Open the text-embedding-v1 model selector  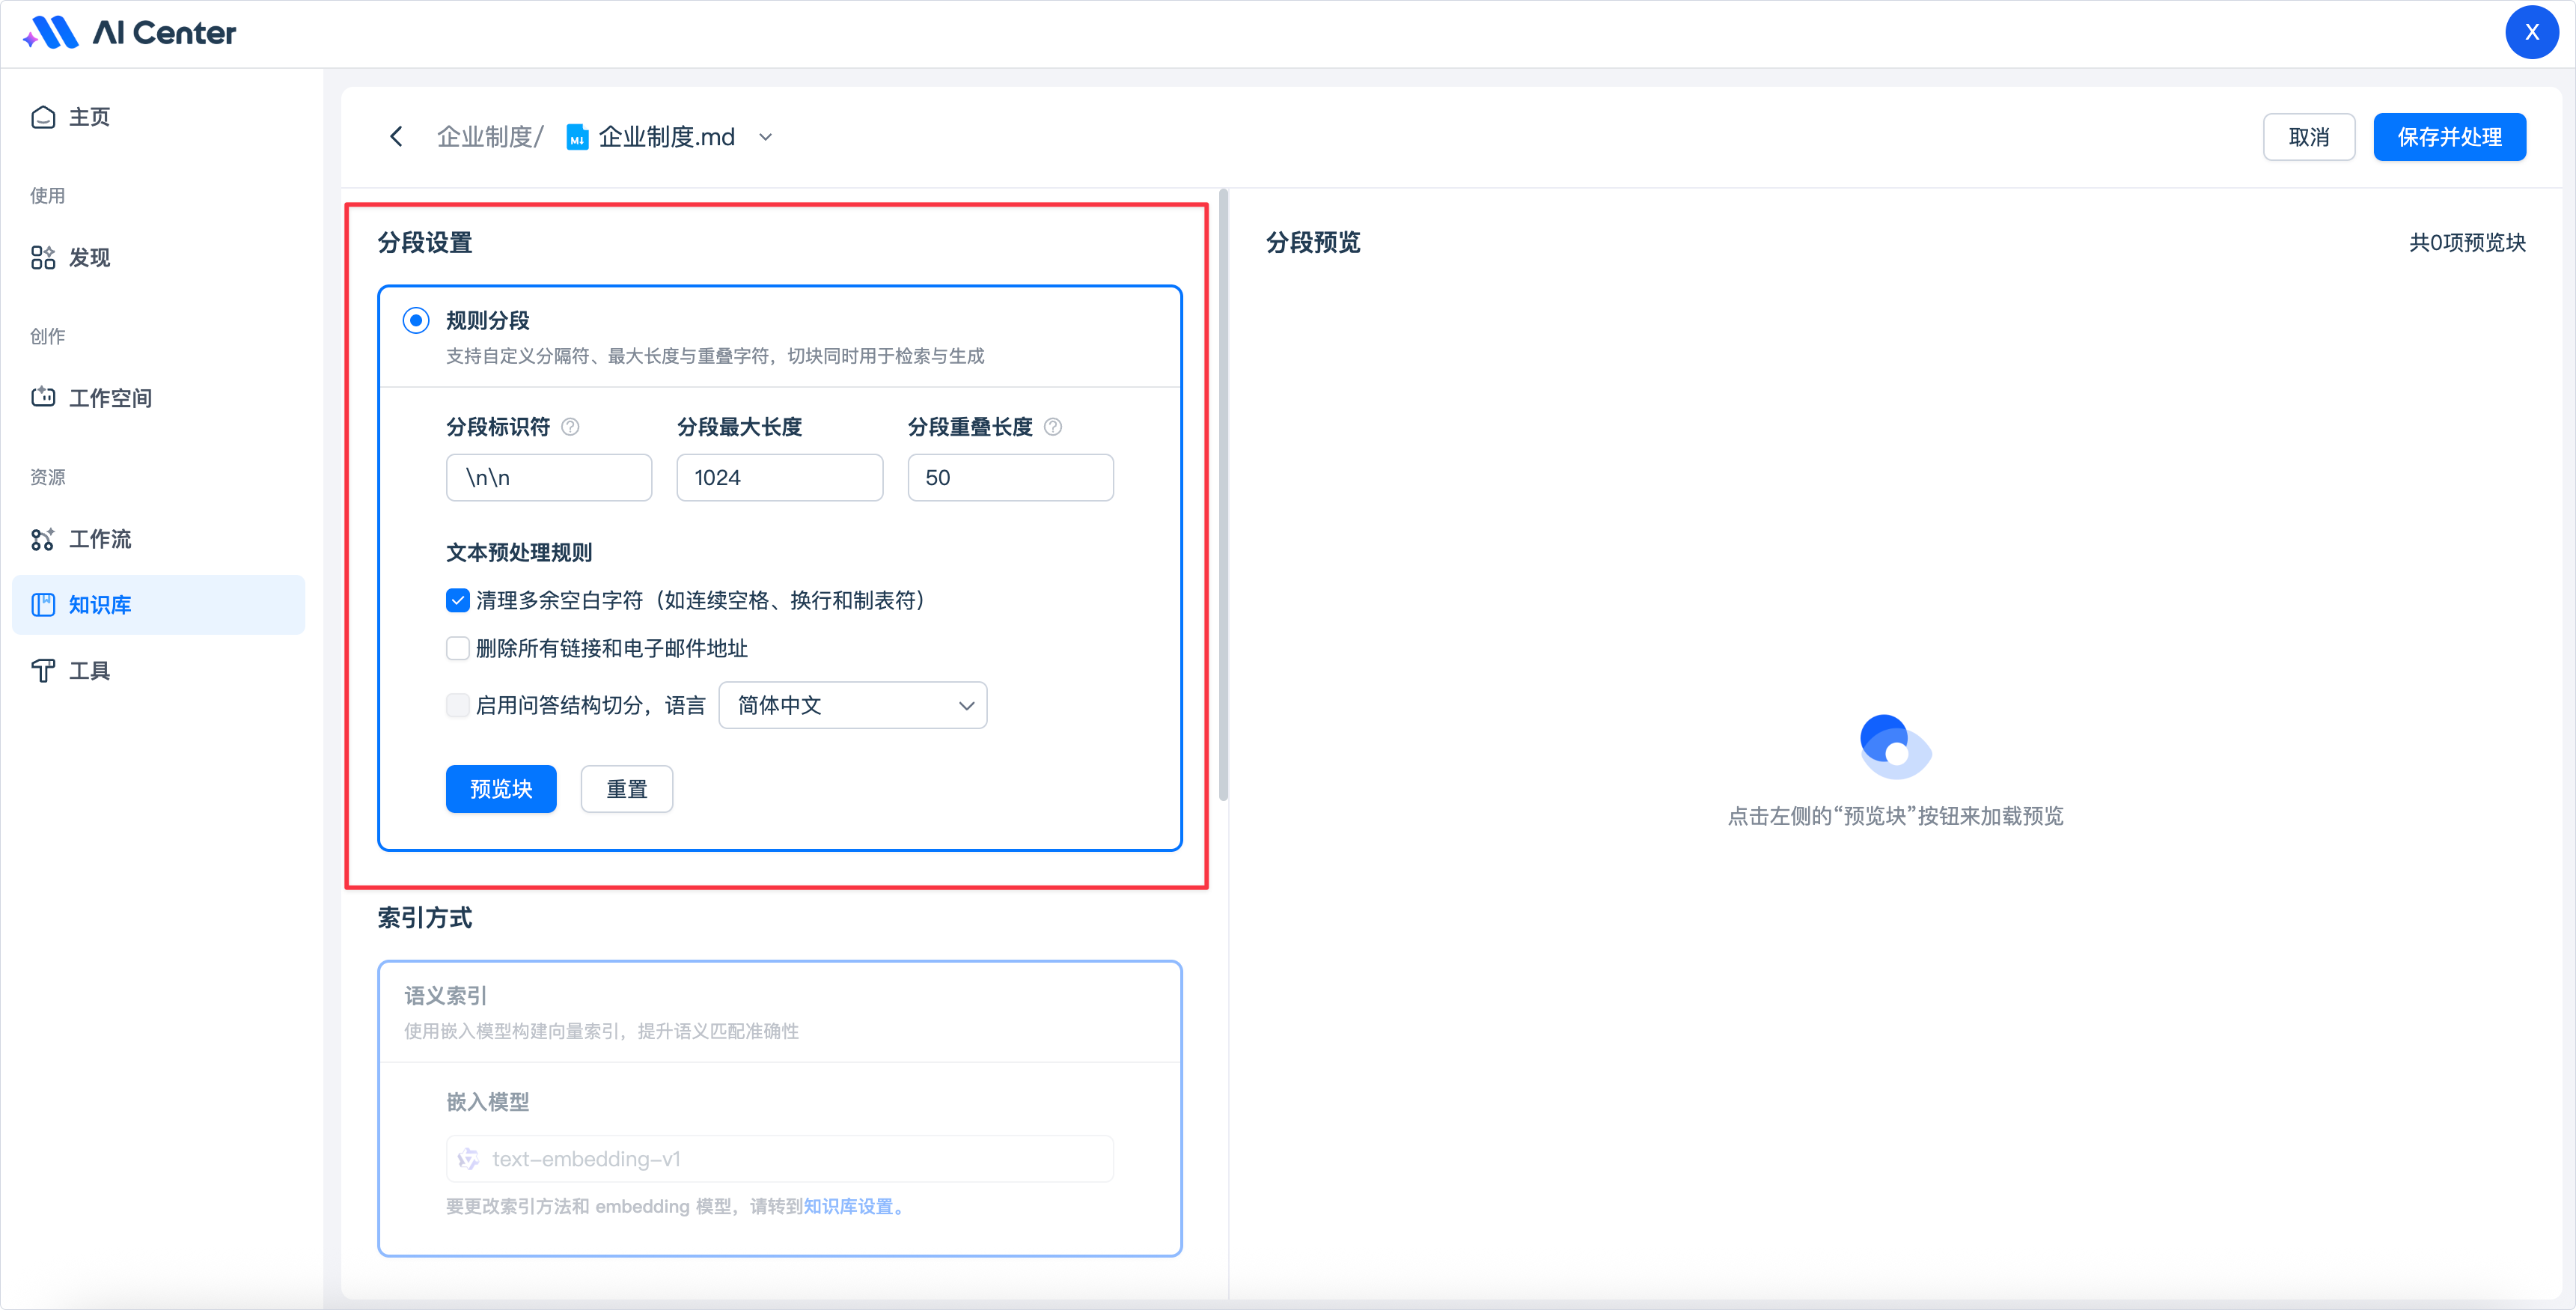click(x=779, y=1159)
